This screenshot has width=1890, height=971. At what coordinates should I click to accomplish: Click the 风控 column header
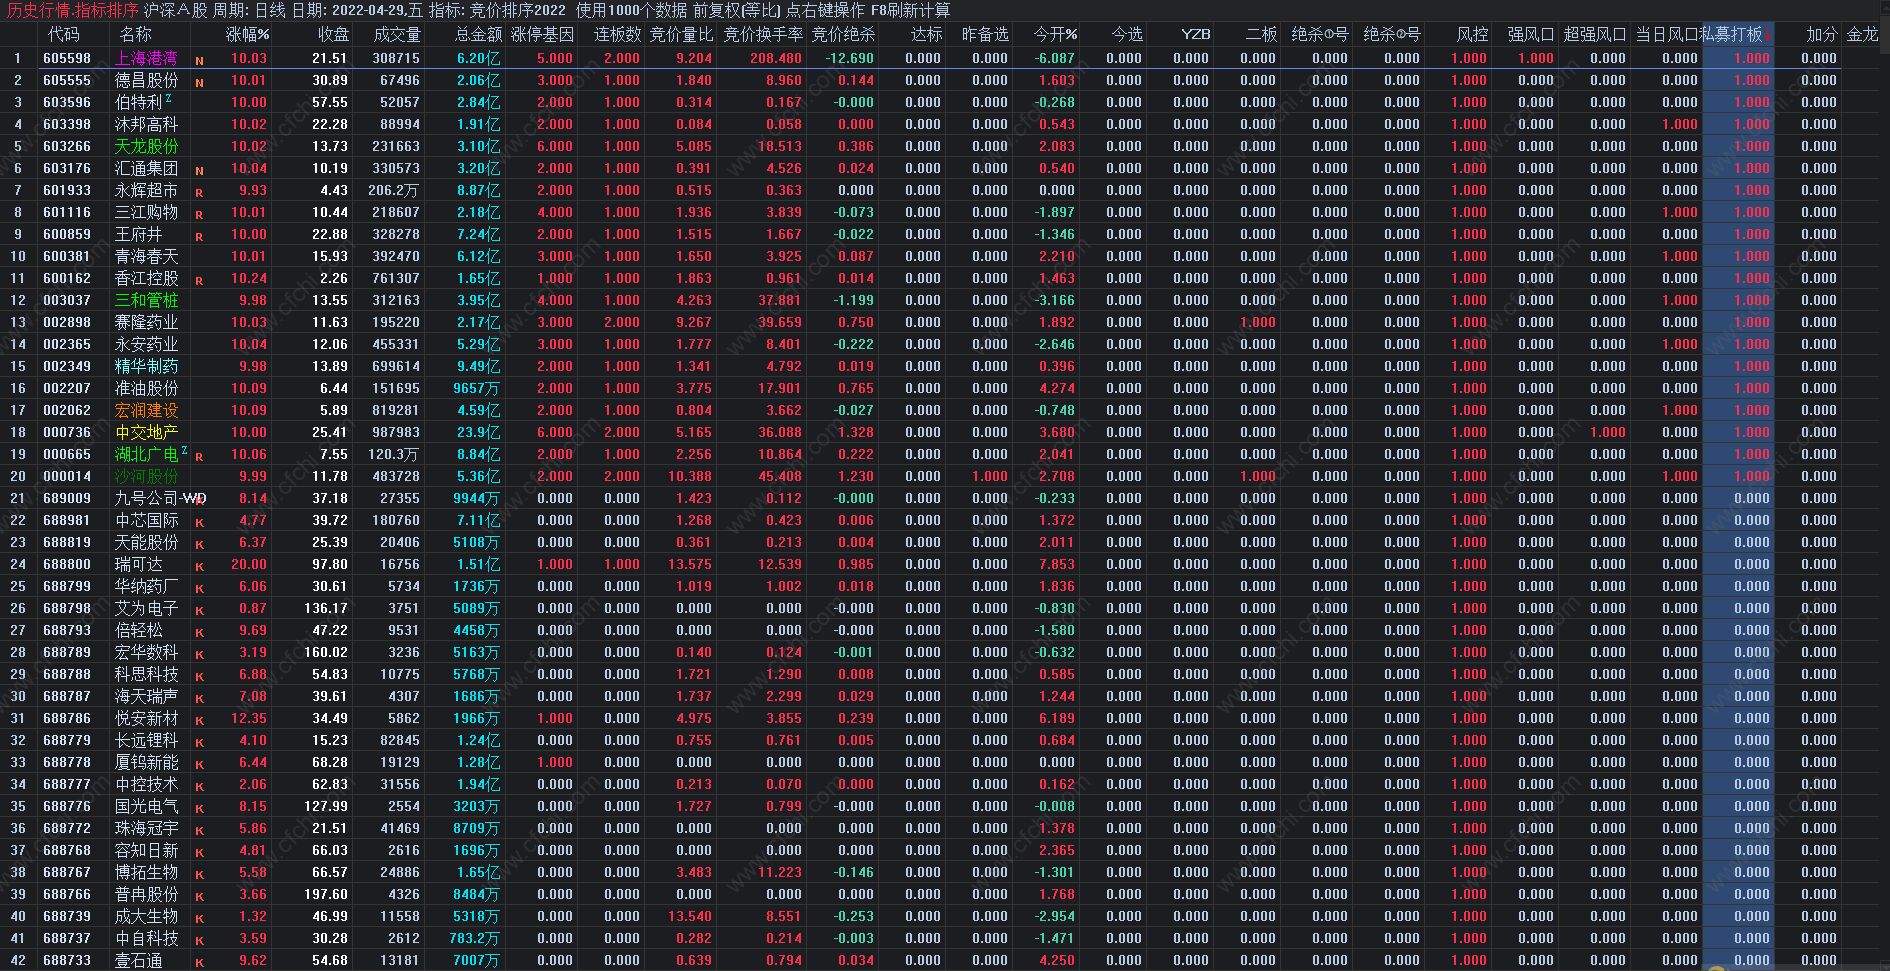(1472, 34)
